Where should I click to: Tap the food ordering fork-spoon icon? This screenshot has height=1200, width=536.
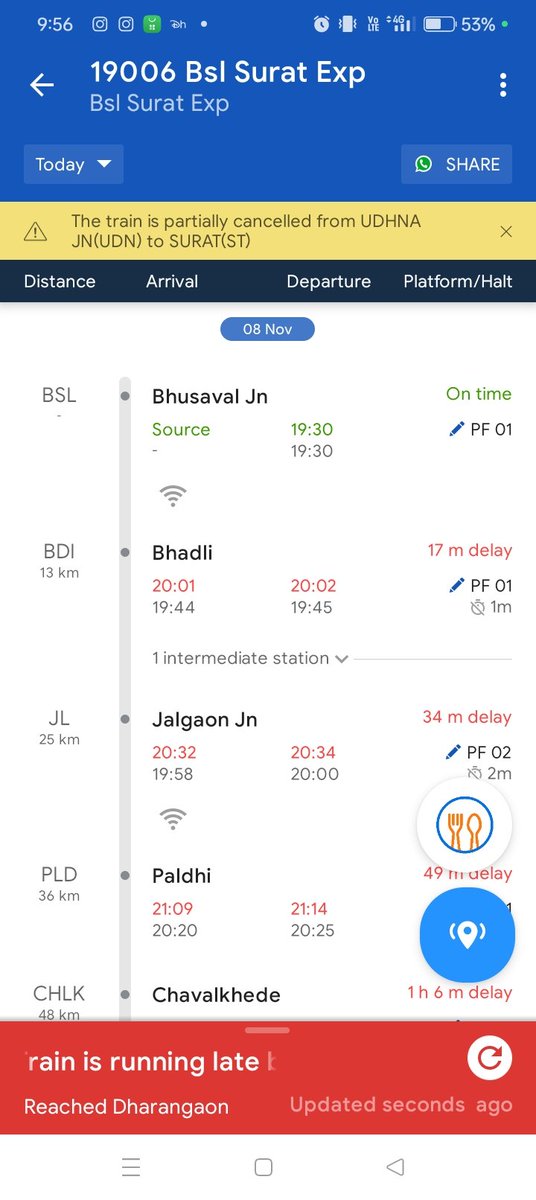(464, 827)
